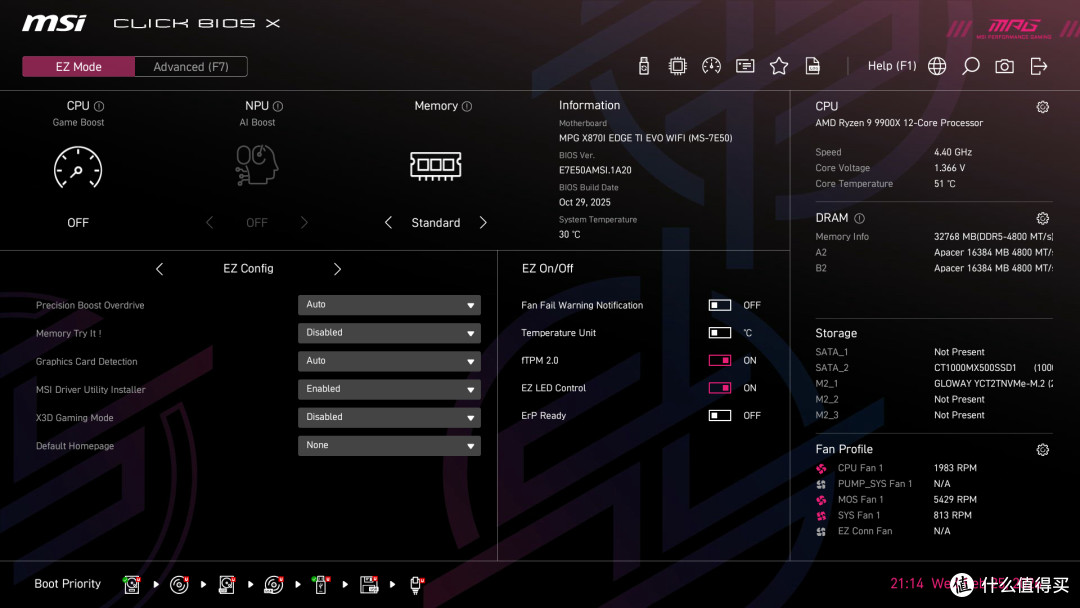Screen dimensions: 1080x608
Task: Change language with the globe icon
Action: tap(937, 66)
